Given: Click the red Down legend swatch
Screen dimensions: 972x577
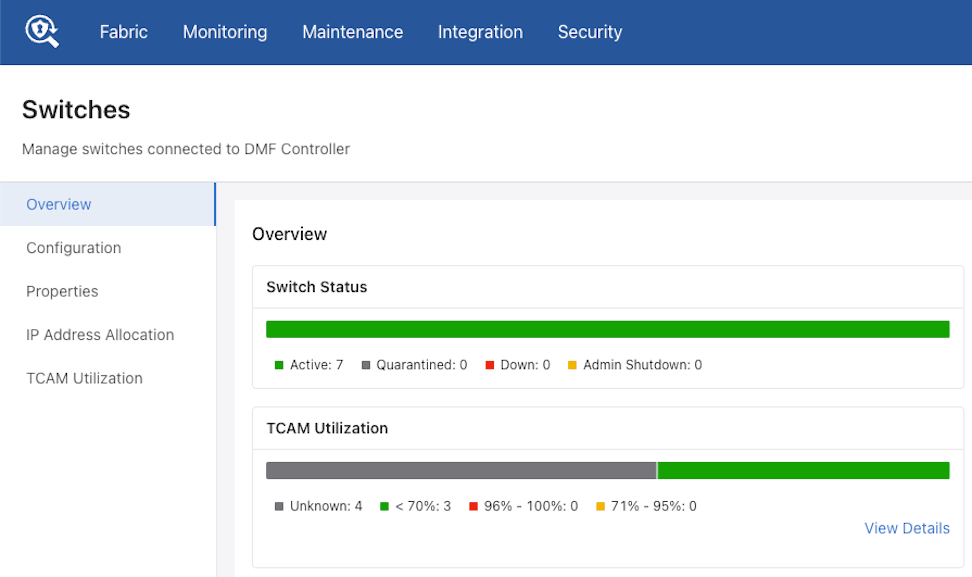Looking at the screenshot, I should tap(490, 365).
